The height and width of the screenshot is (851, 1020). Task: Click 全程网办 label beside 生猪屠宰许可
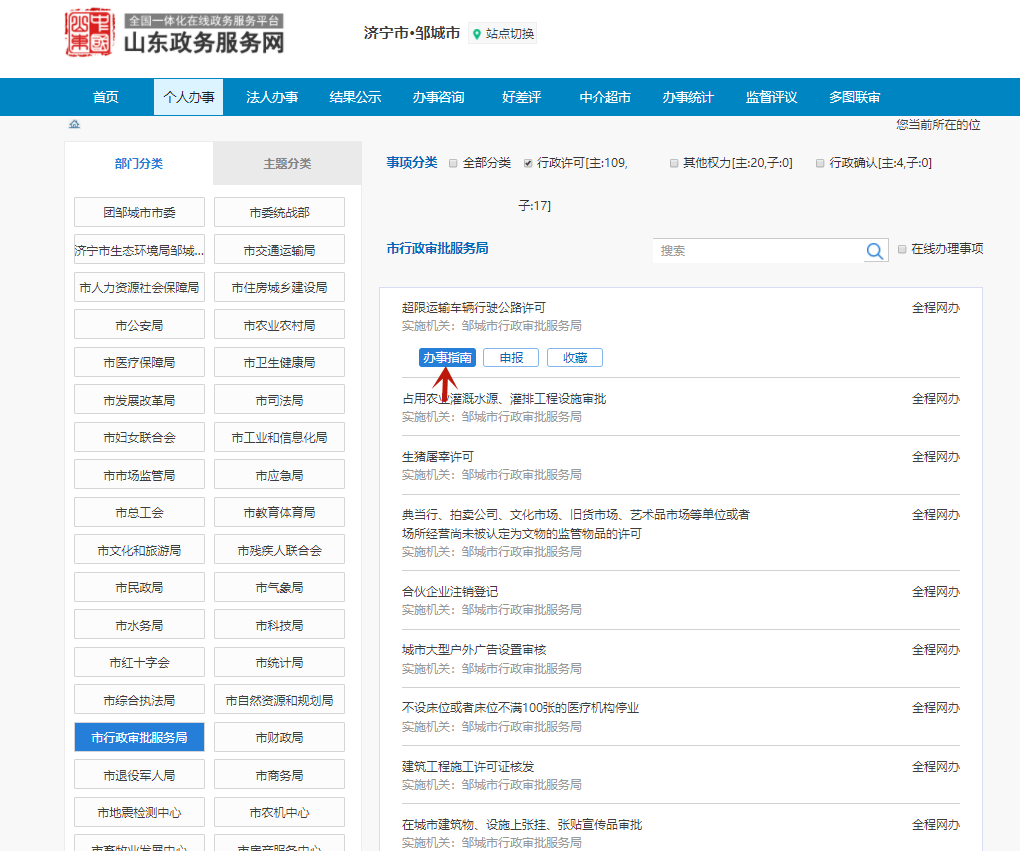[935, 457]
